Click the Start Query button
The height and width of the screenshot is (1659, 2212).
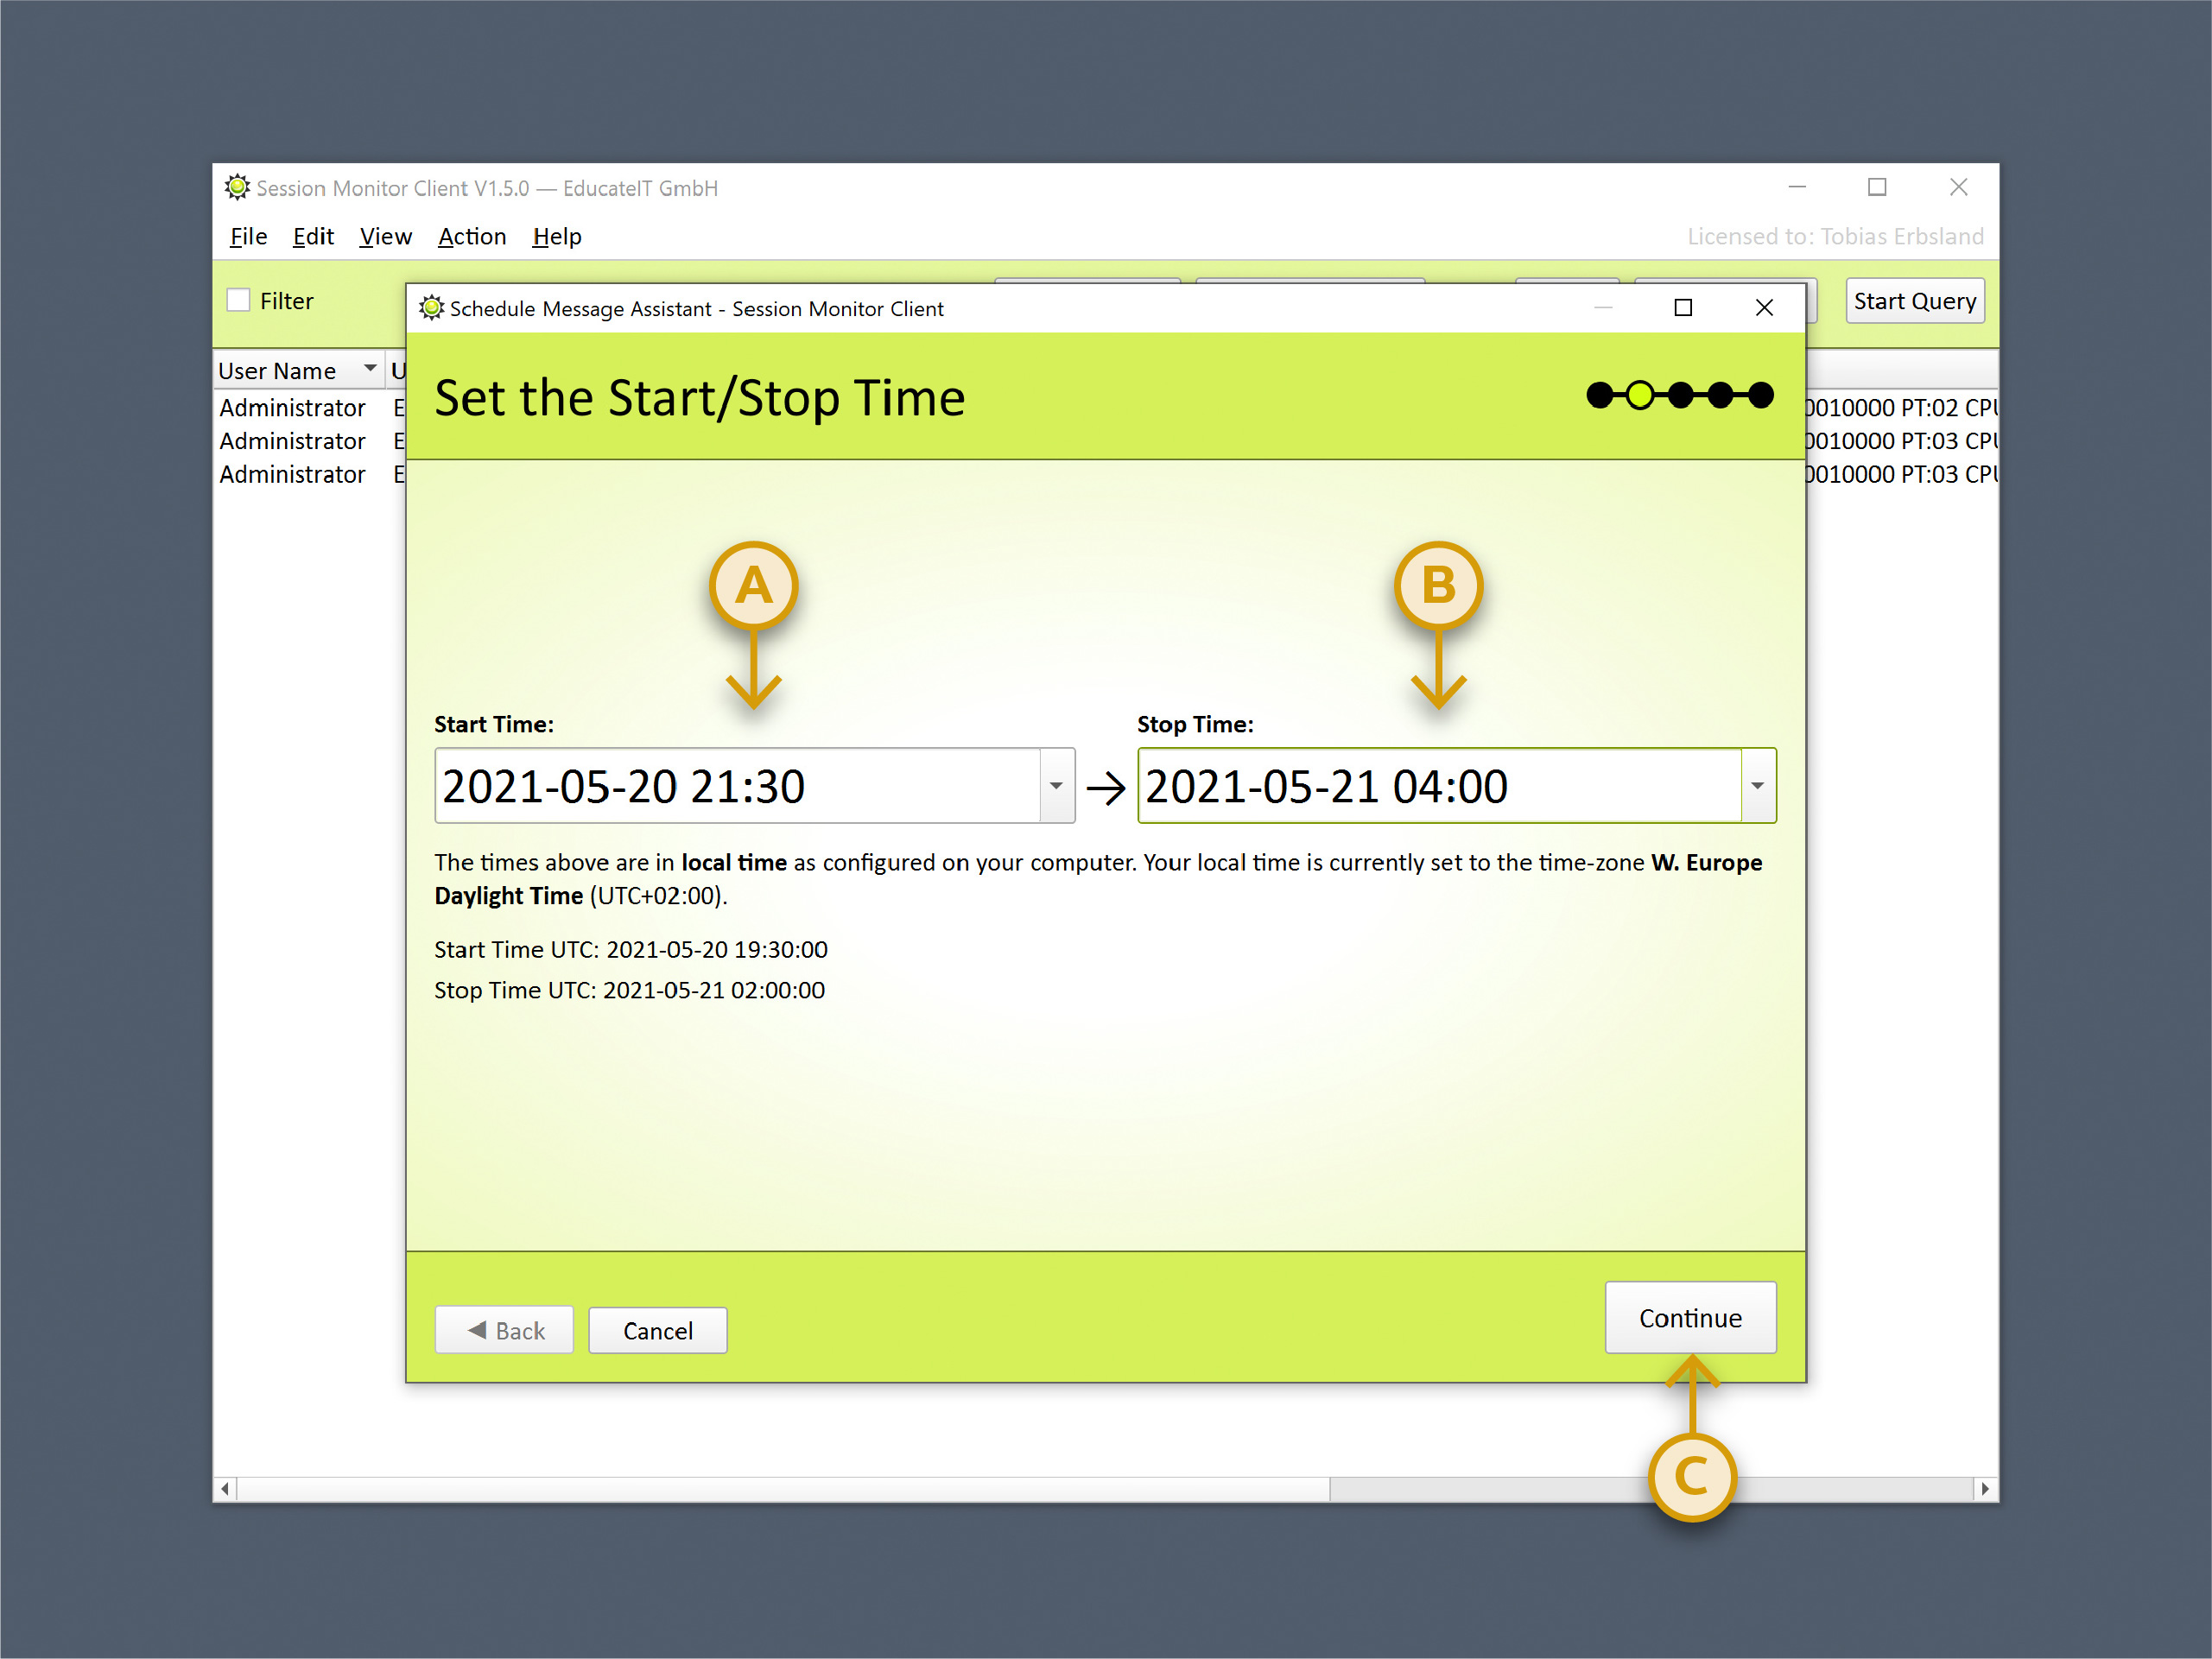[1914, 300]
